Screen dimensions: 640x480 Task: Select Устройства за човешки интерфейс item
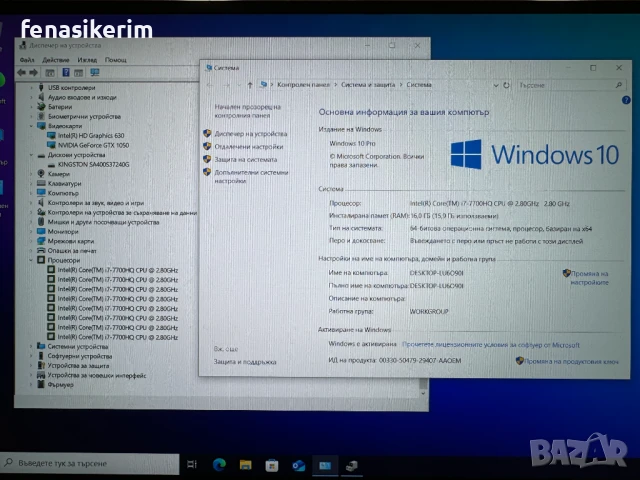point(97,376)
